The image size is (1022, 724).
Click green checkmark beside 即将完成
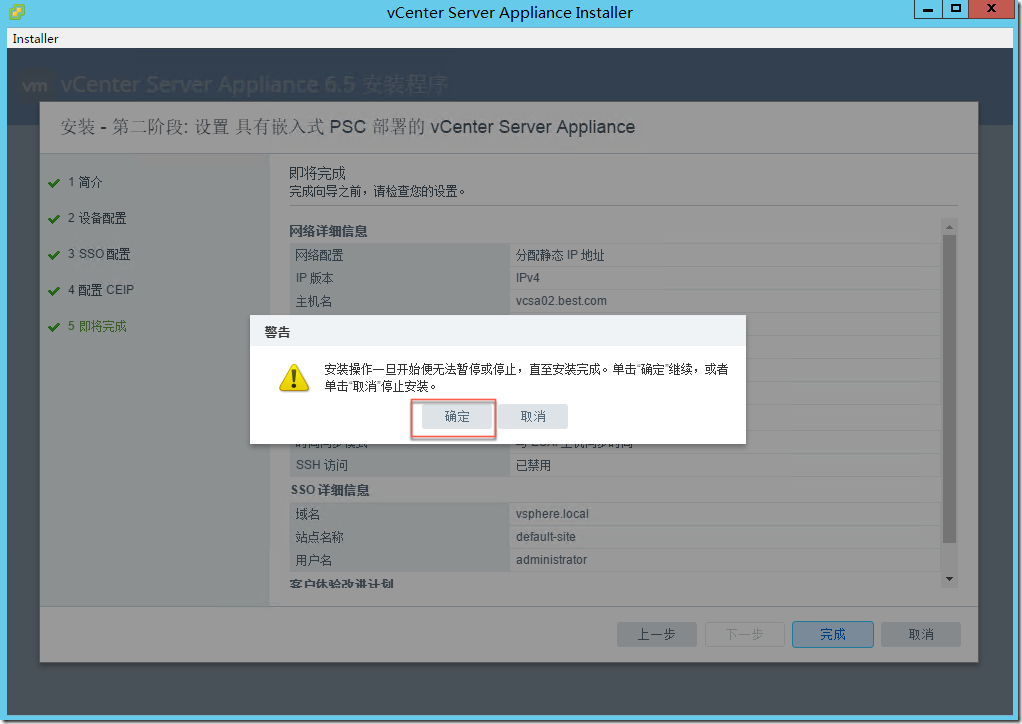[x=54, y=326]
